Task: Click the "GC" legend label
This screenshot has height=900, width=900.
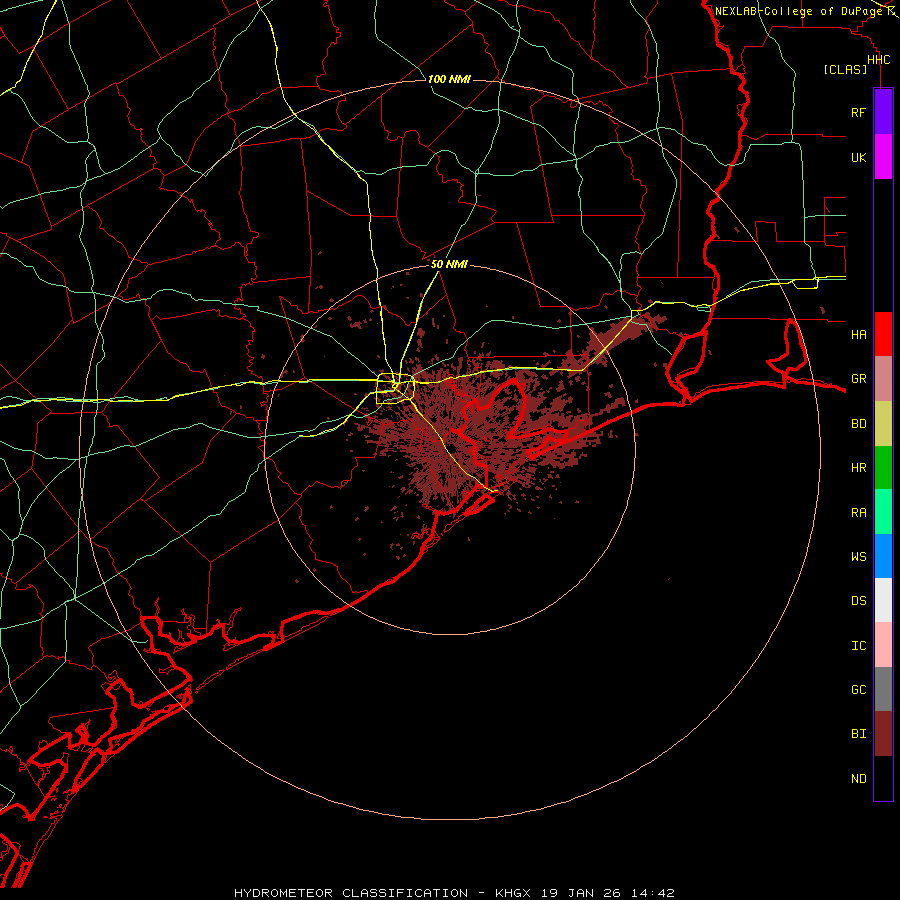Action: click(858, 690)
